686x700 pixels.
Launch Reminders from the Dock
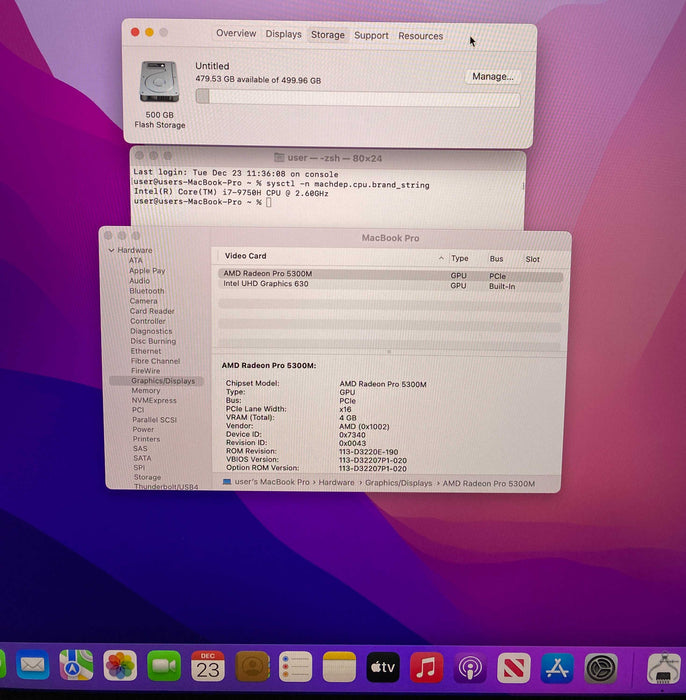point(295,667)
